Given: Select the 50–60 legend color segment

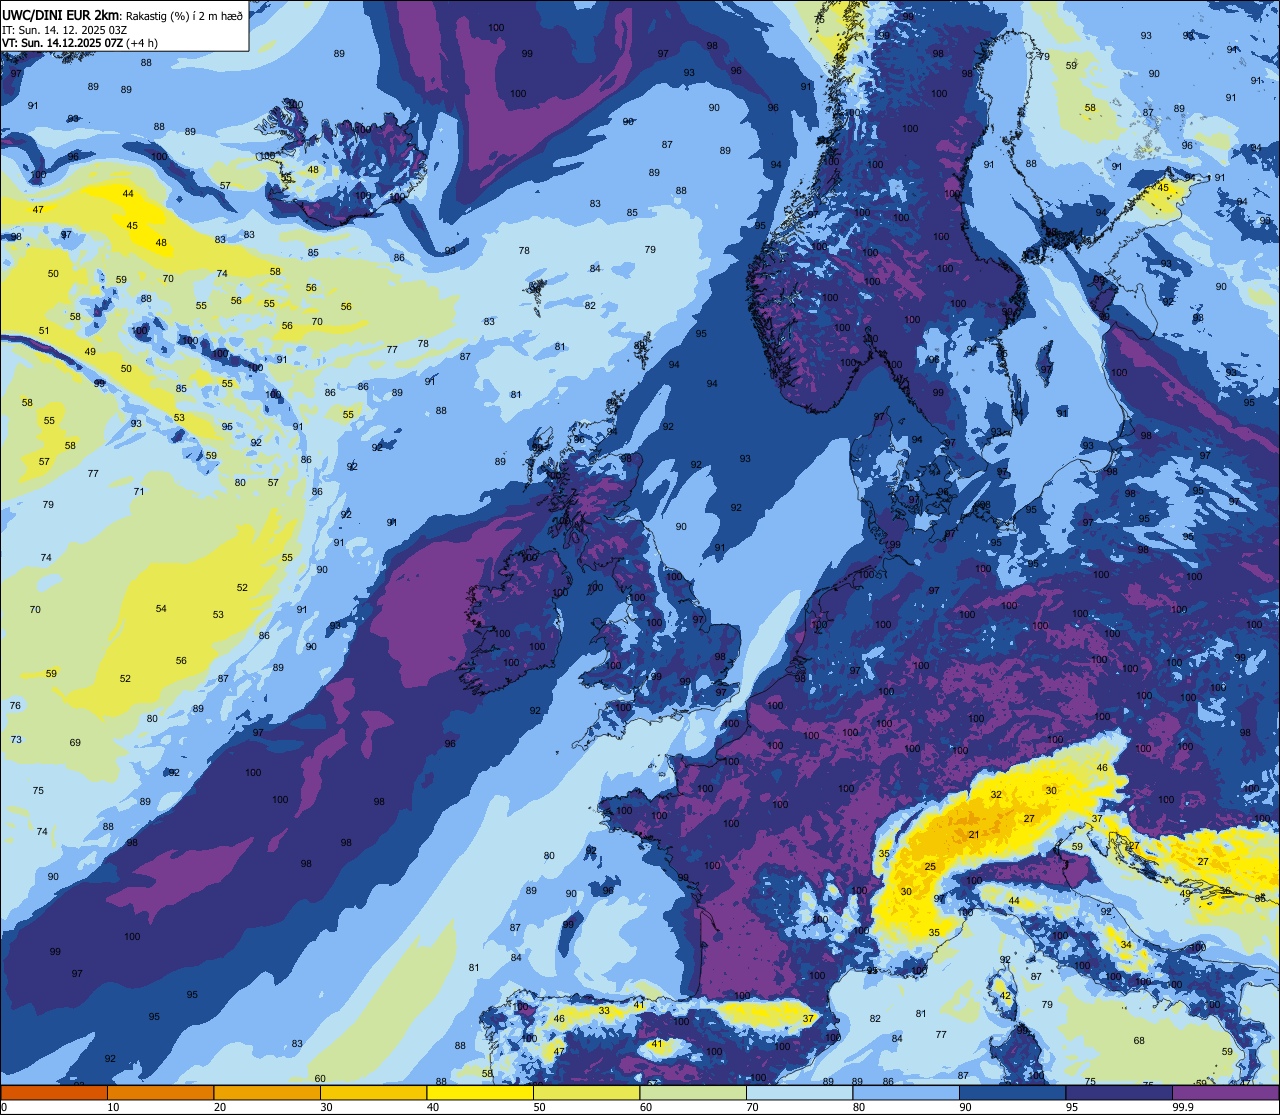Looking at the screenshot, I should point(586,1092).
